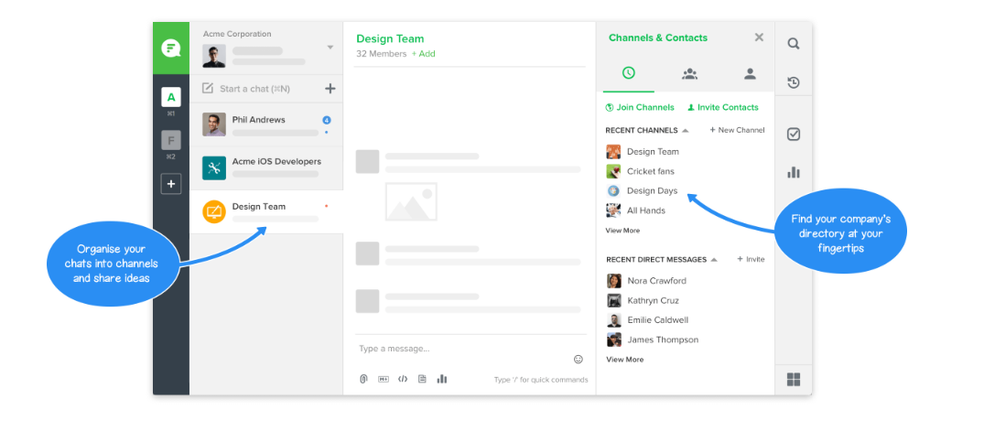This screenshot has width=984, height=442.
Task: Close the Channels & Contacts panel
Action: coord(759,38)
